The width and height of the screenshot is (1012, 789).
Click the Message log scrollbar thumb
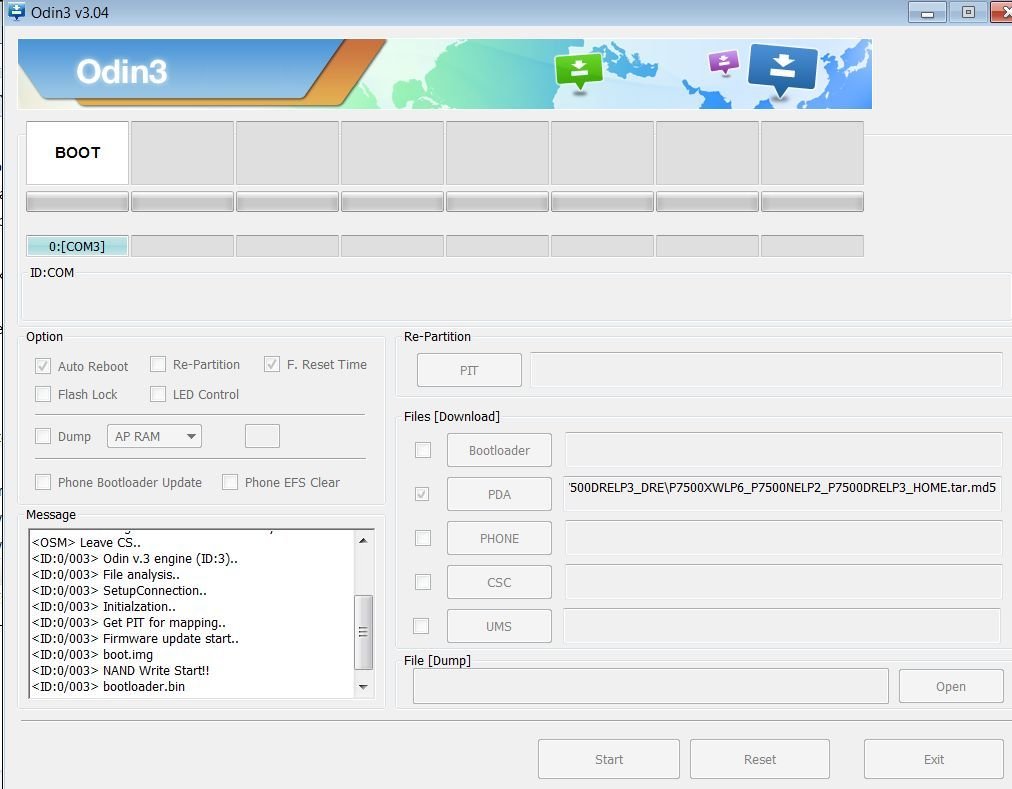363,632
